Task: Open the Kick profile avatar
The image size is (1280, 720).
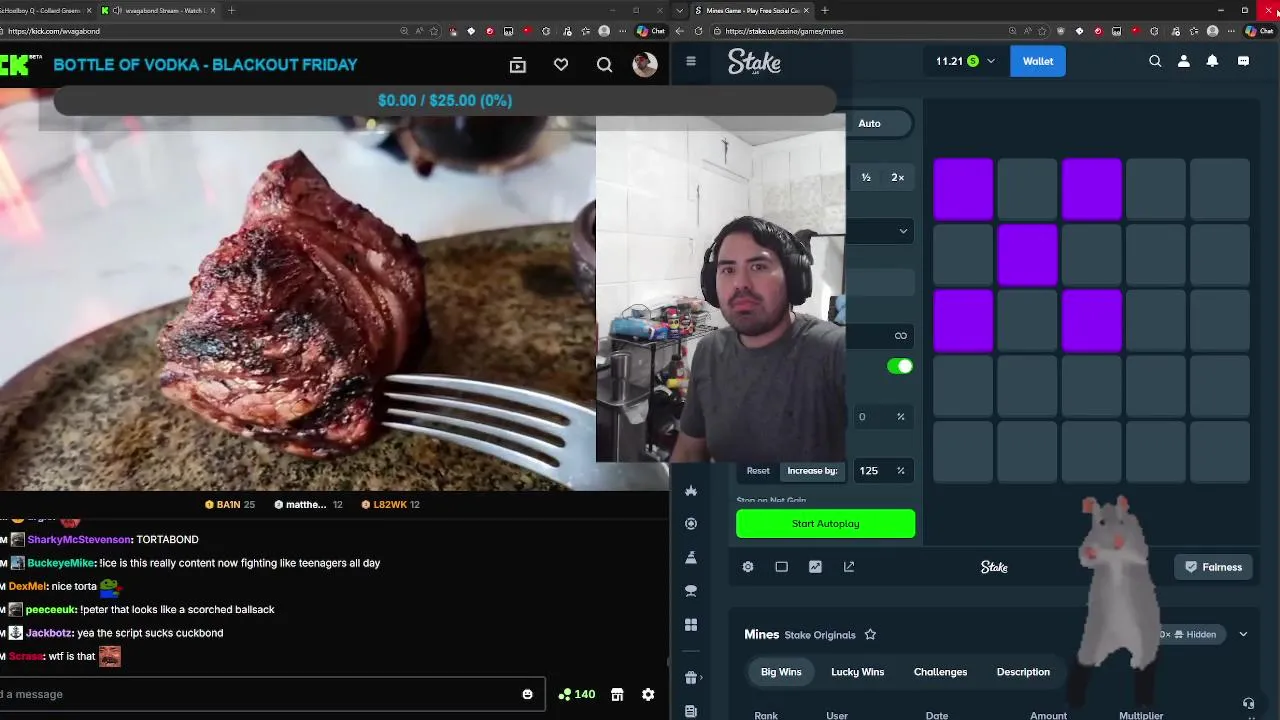Action: [x=645, y=65]
